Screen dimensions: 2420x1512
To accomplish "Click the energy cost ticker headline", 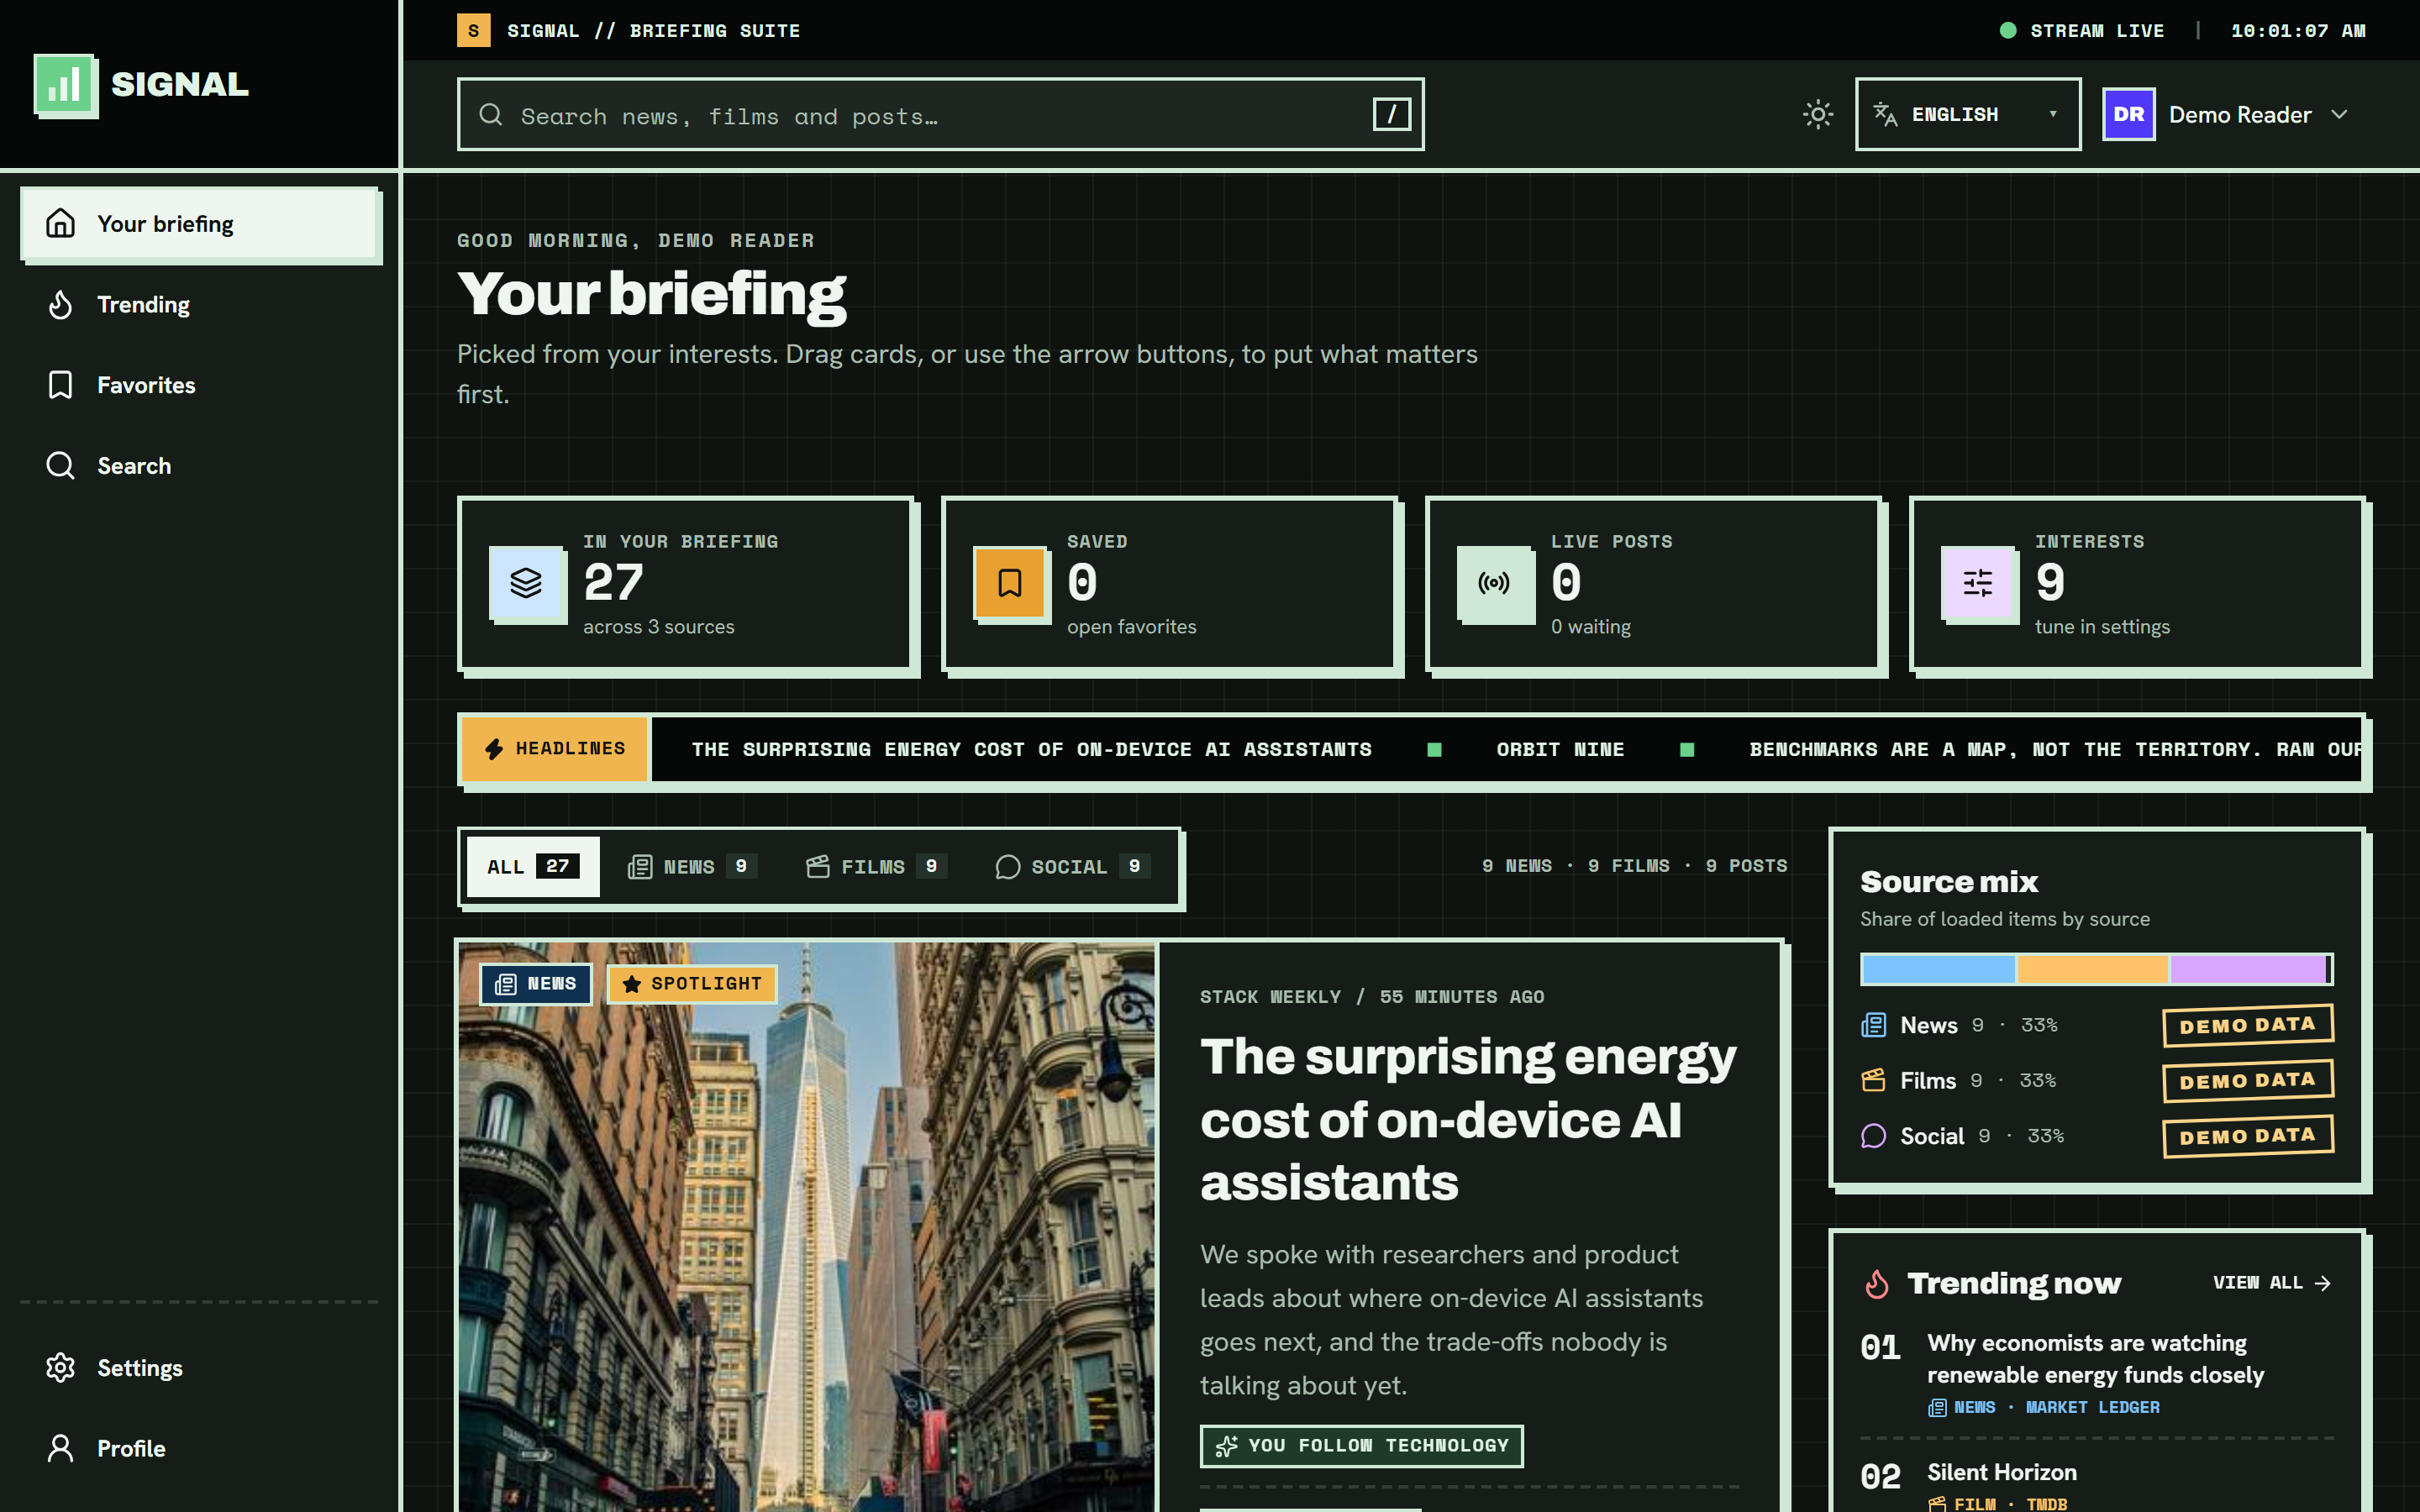I will point(1031,750).
